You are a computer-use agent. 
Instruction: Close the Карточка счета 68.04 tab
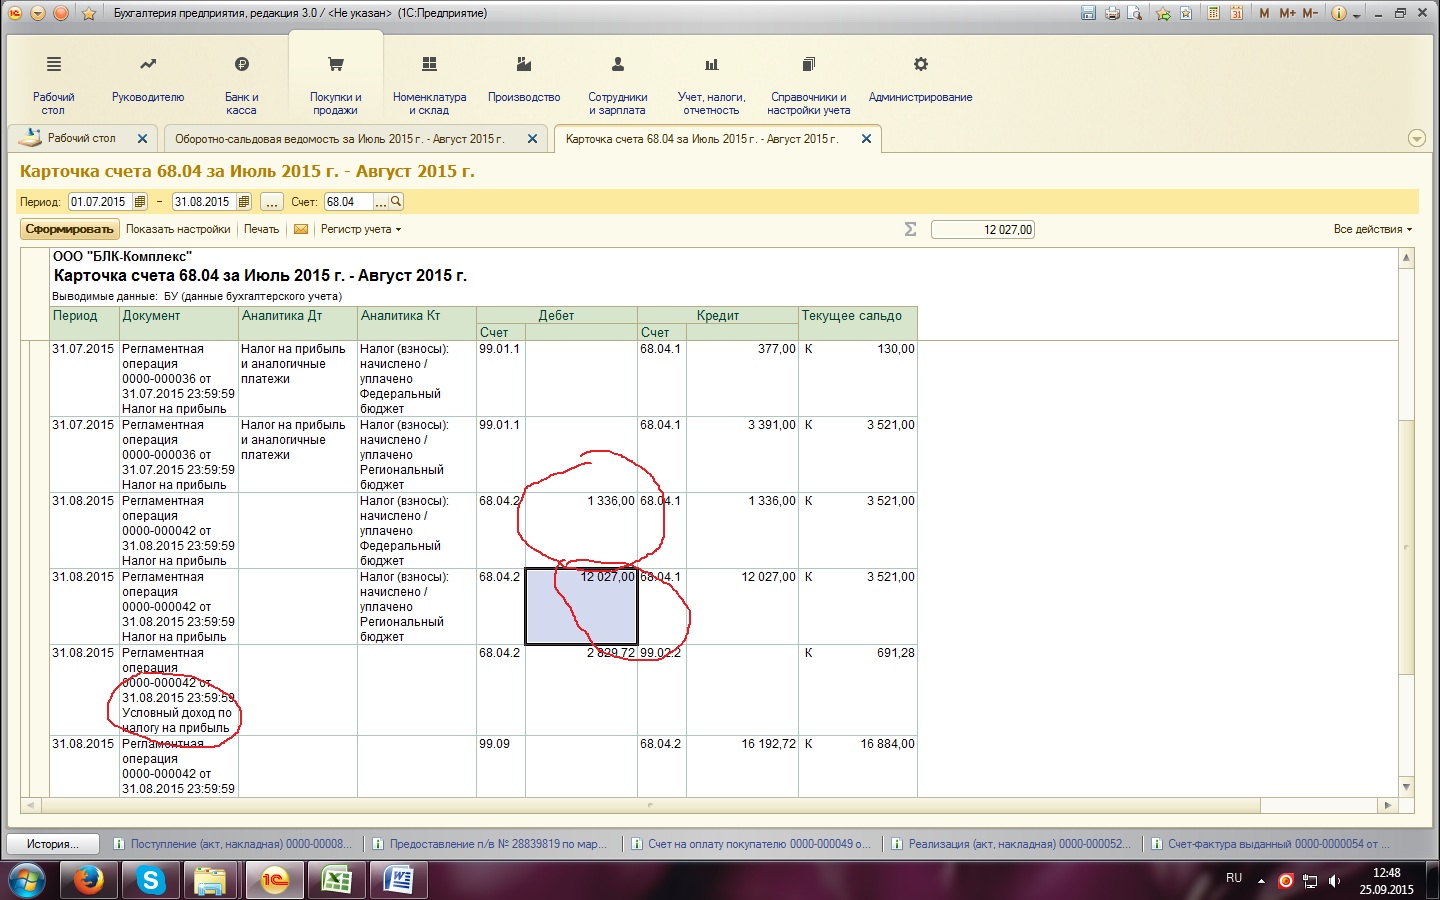pyautogui.click(x=866, y=139)
